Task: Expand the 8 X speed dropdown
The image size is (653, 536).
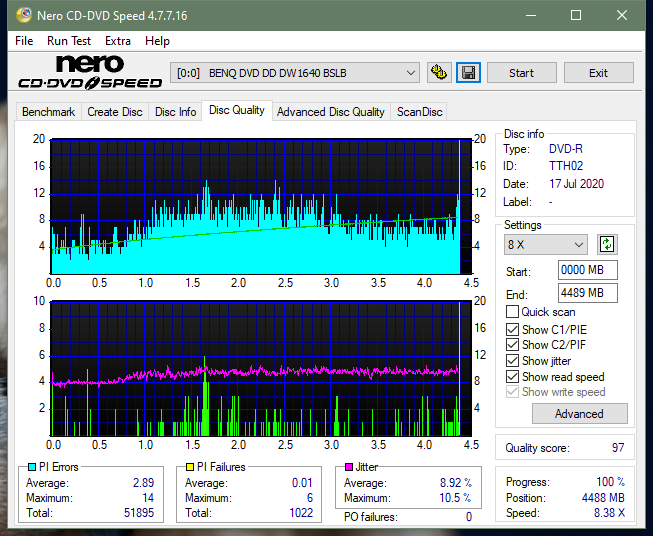Action: tap(545, 244)
